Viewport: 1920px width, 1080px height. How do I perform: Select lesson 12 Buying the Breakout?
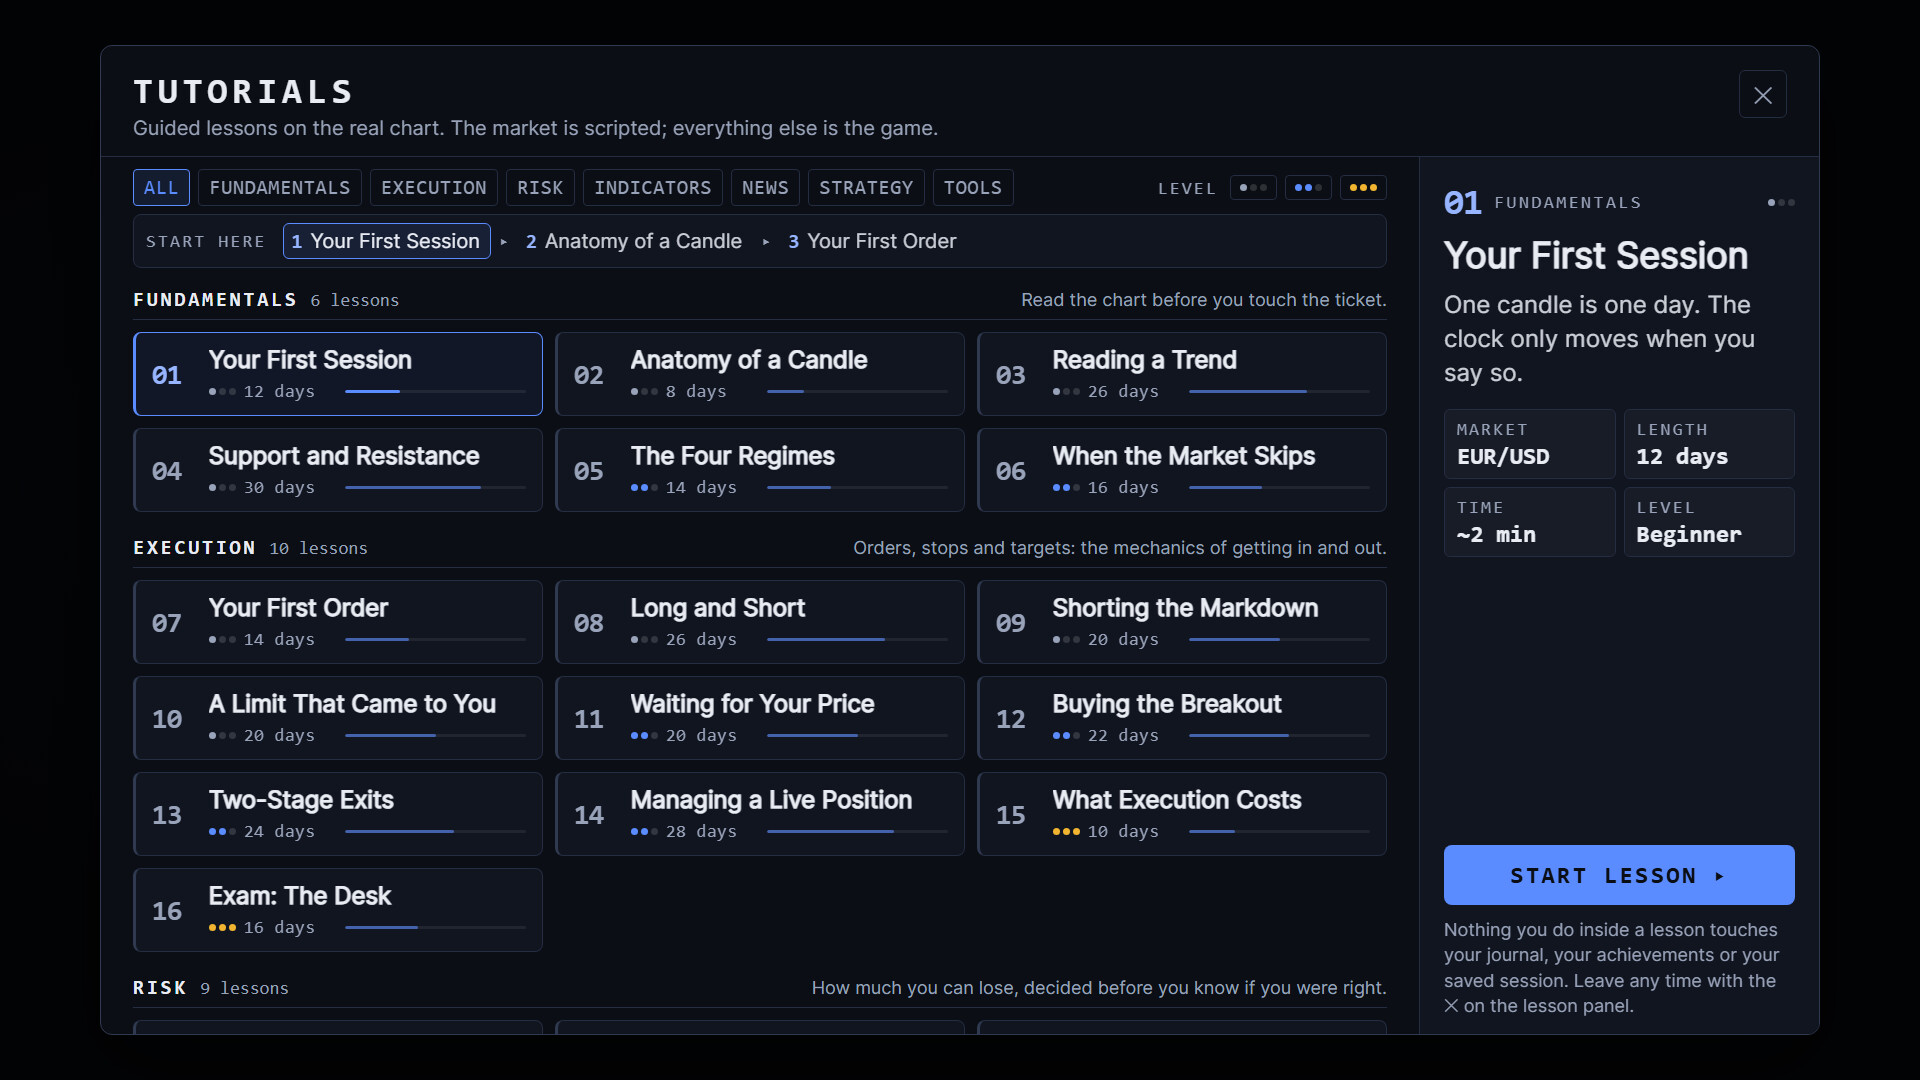coord(1182,718)
